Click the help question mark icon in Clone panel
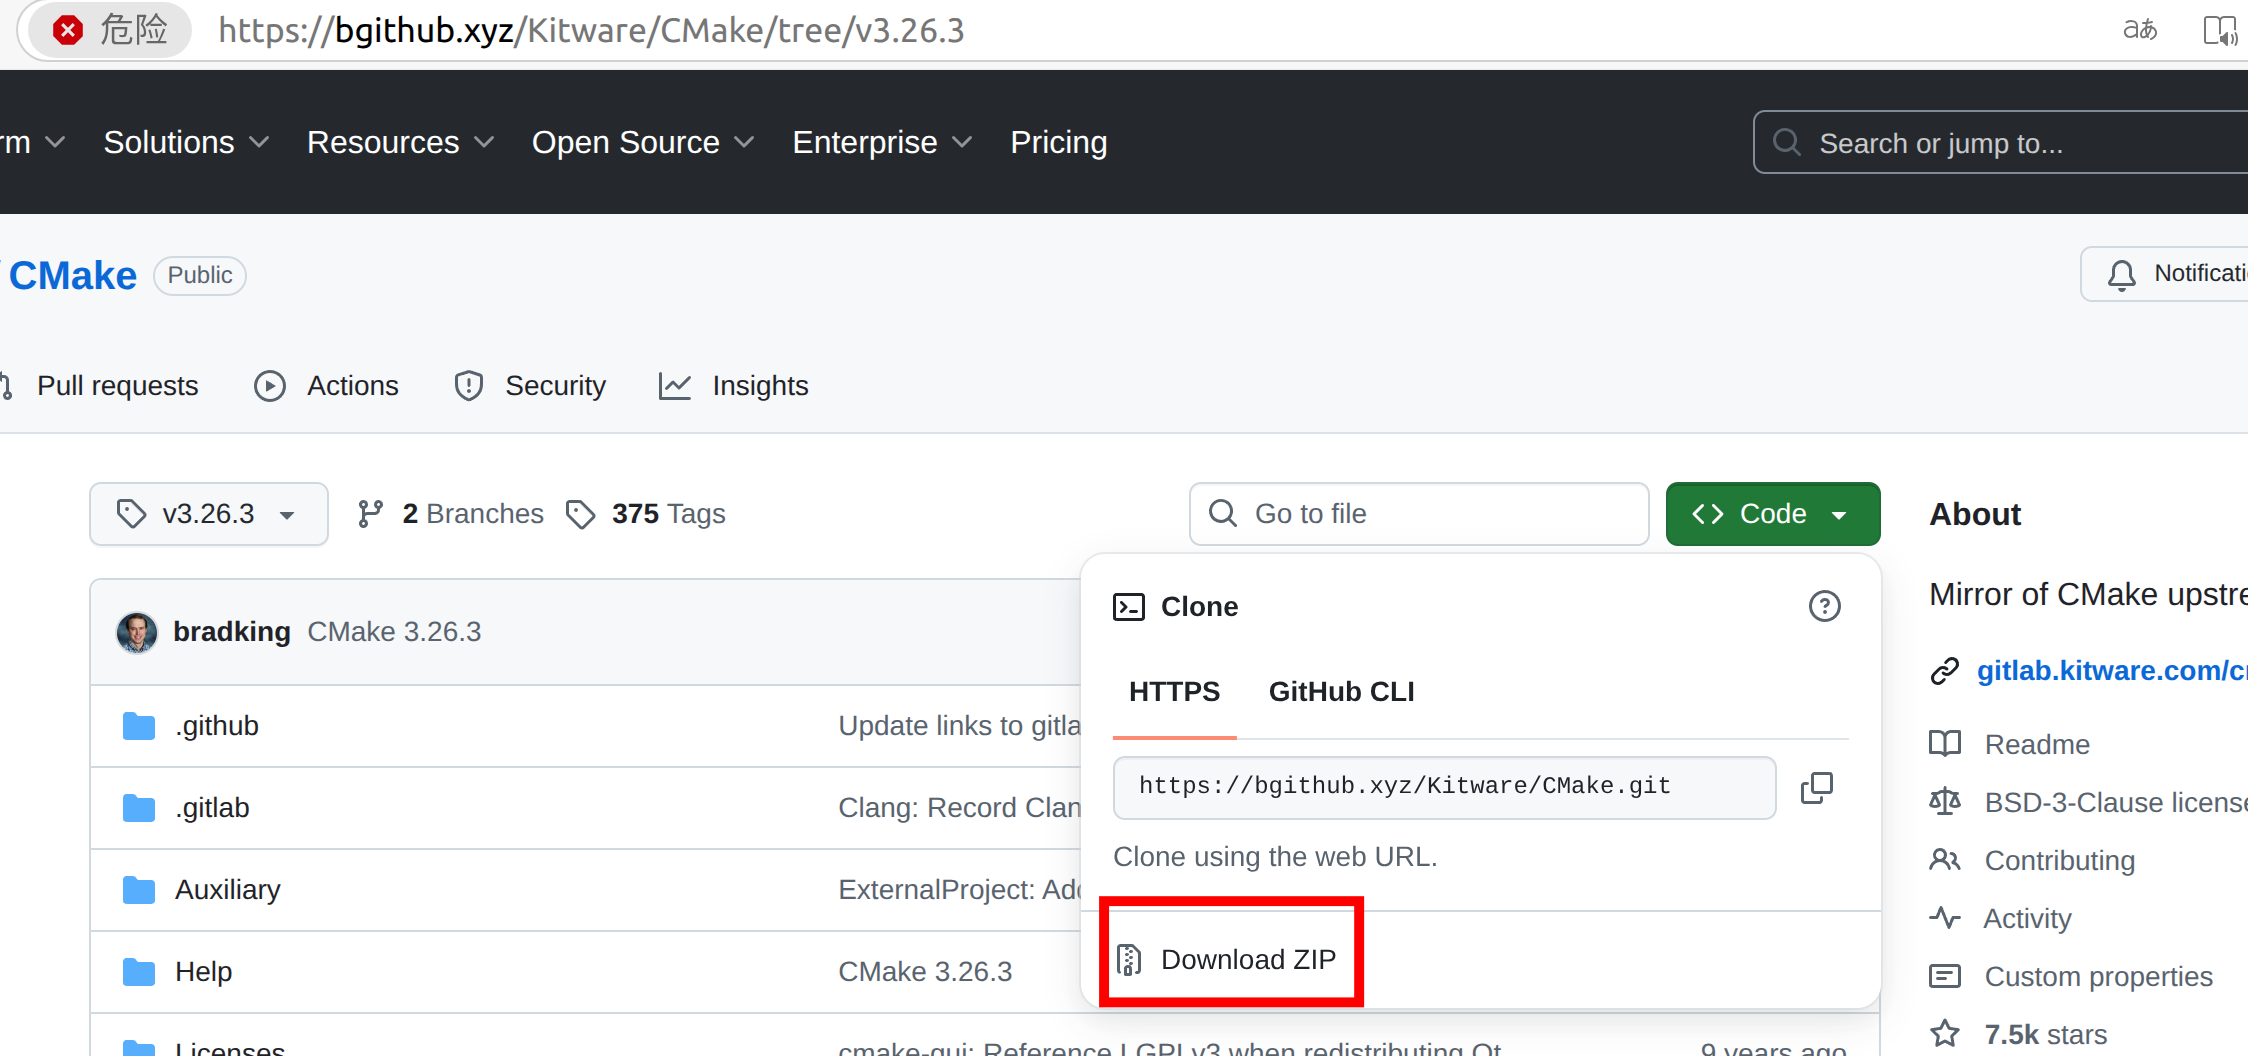This screenshot has height=1056, width=2248. pyautogui.click(x=1825, y=606)
